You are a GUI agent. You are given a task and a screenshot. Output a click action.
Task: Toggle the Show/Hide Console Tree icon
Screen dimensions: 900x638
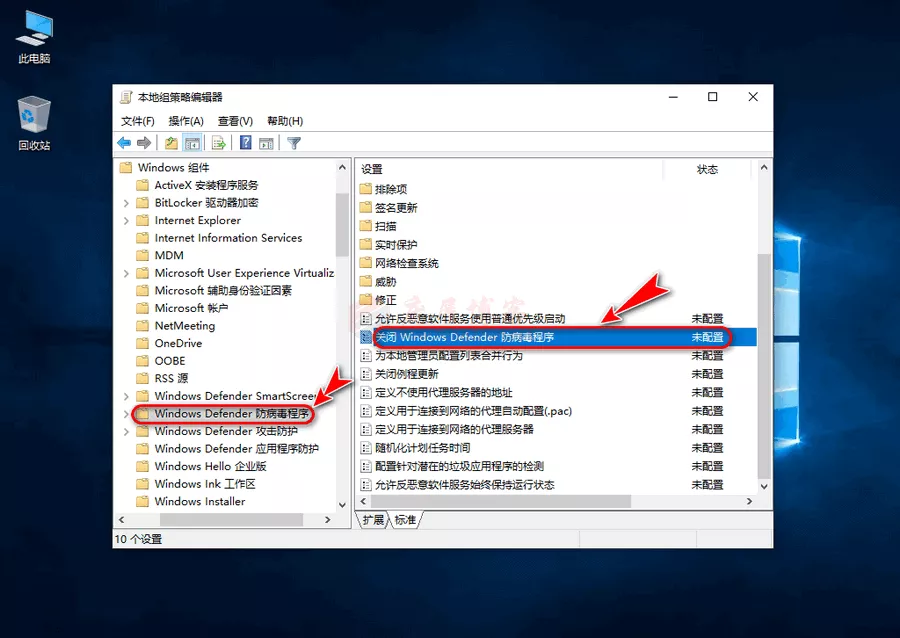point(192,143)
